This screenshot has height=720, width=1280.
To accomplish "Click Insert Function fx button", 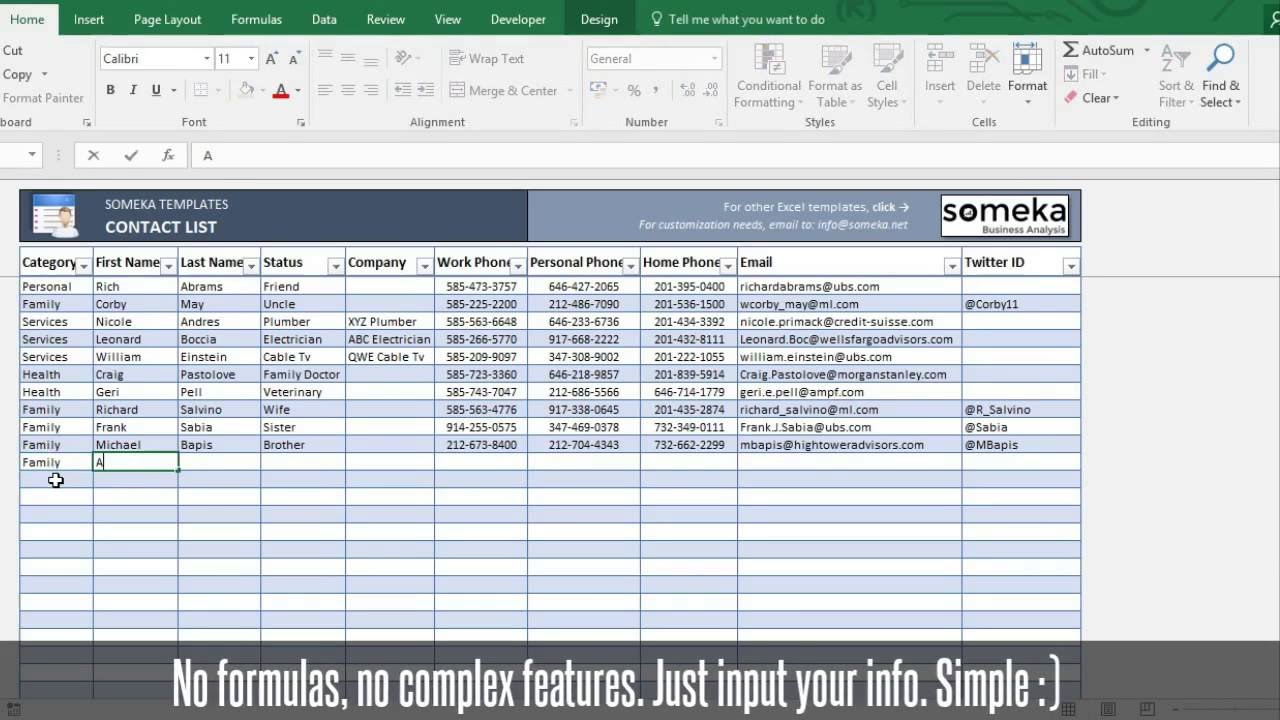I will coord(168,155).
